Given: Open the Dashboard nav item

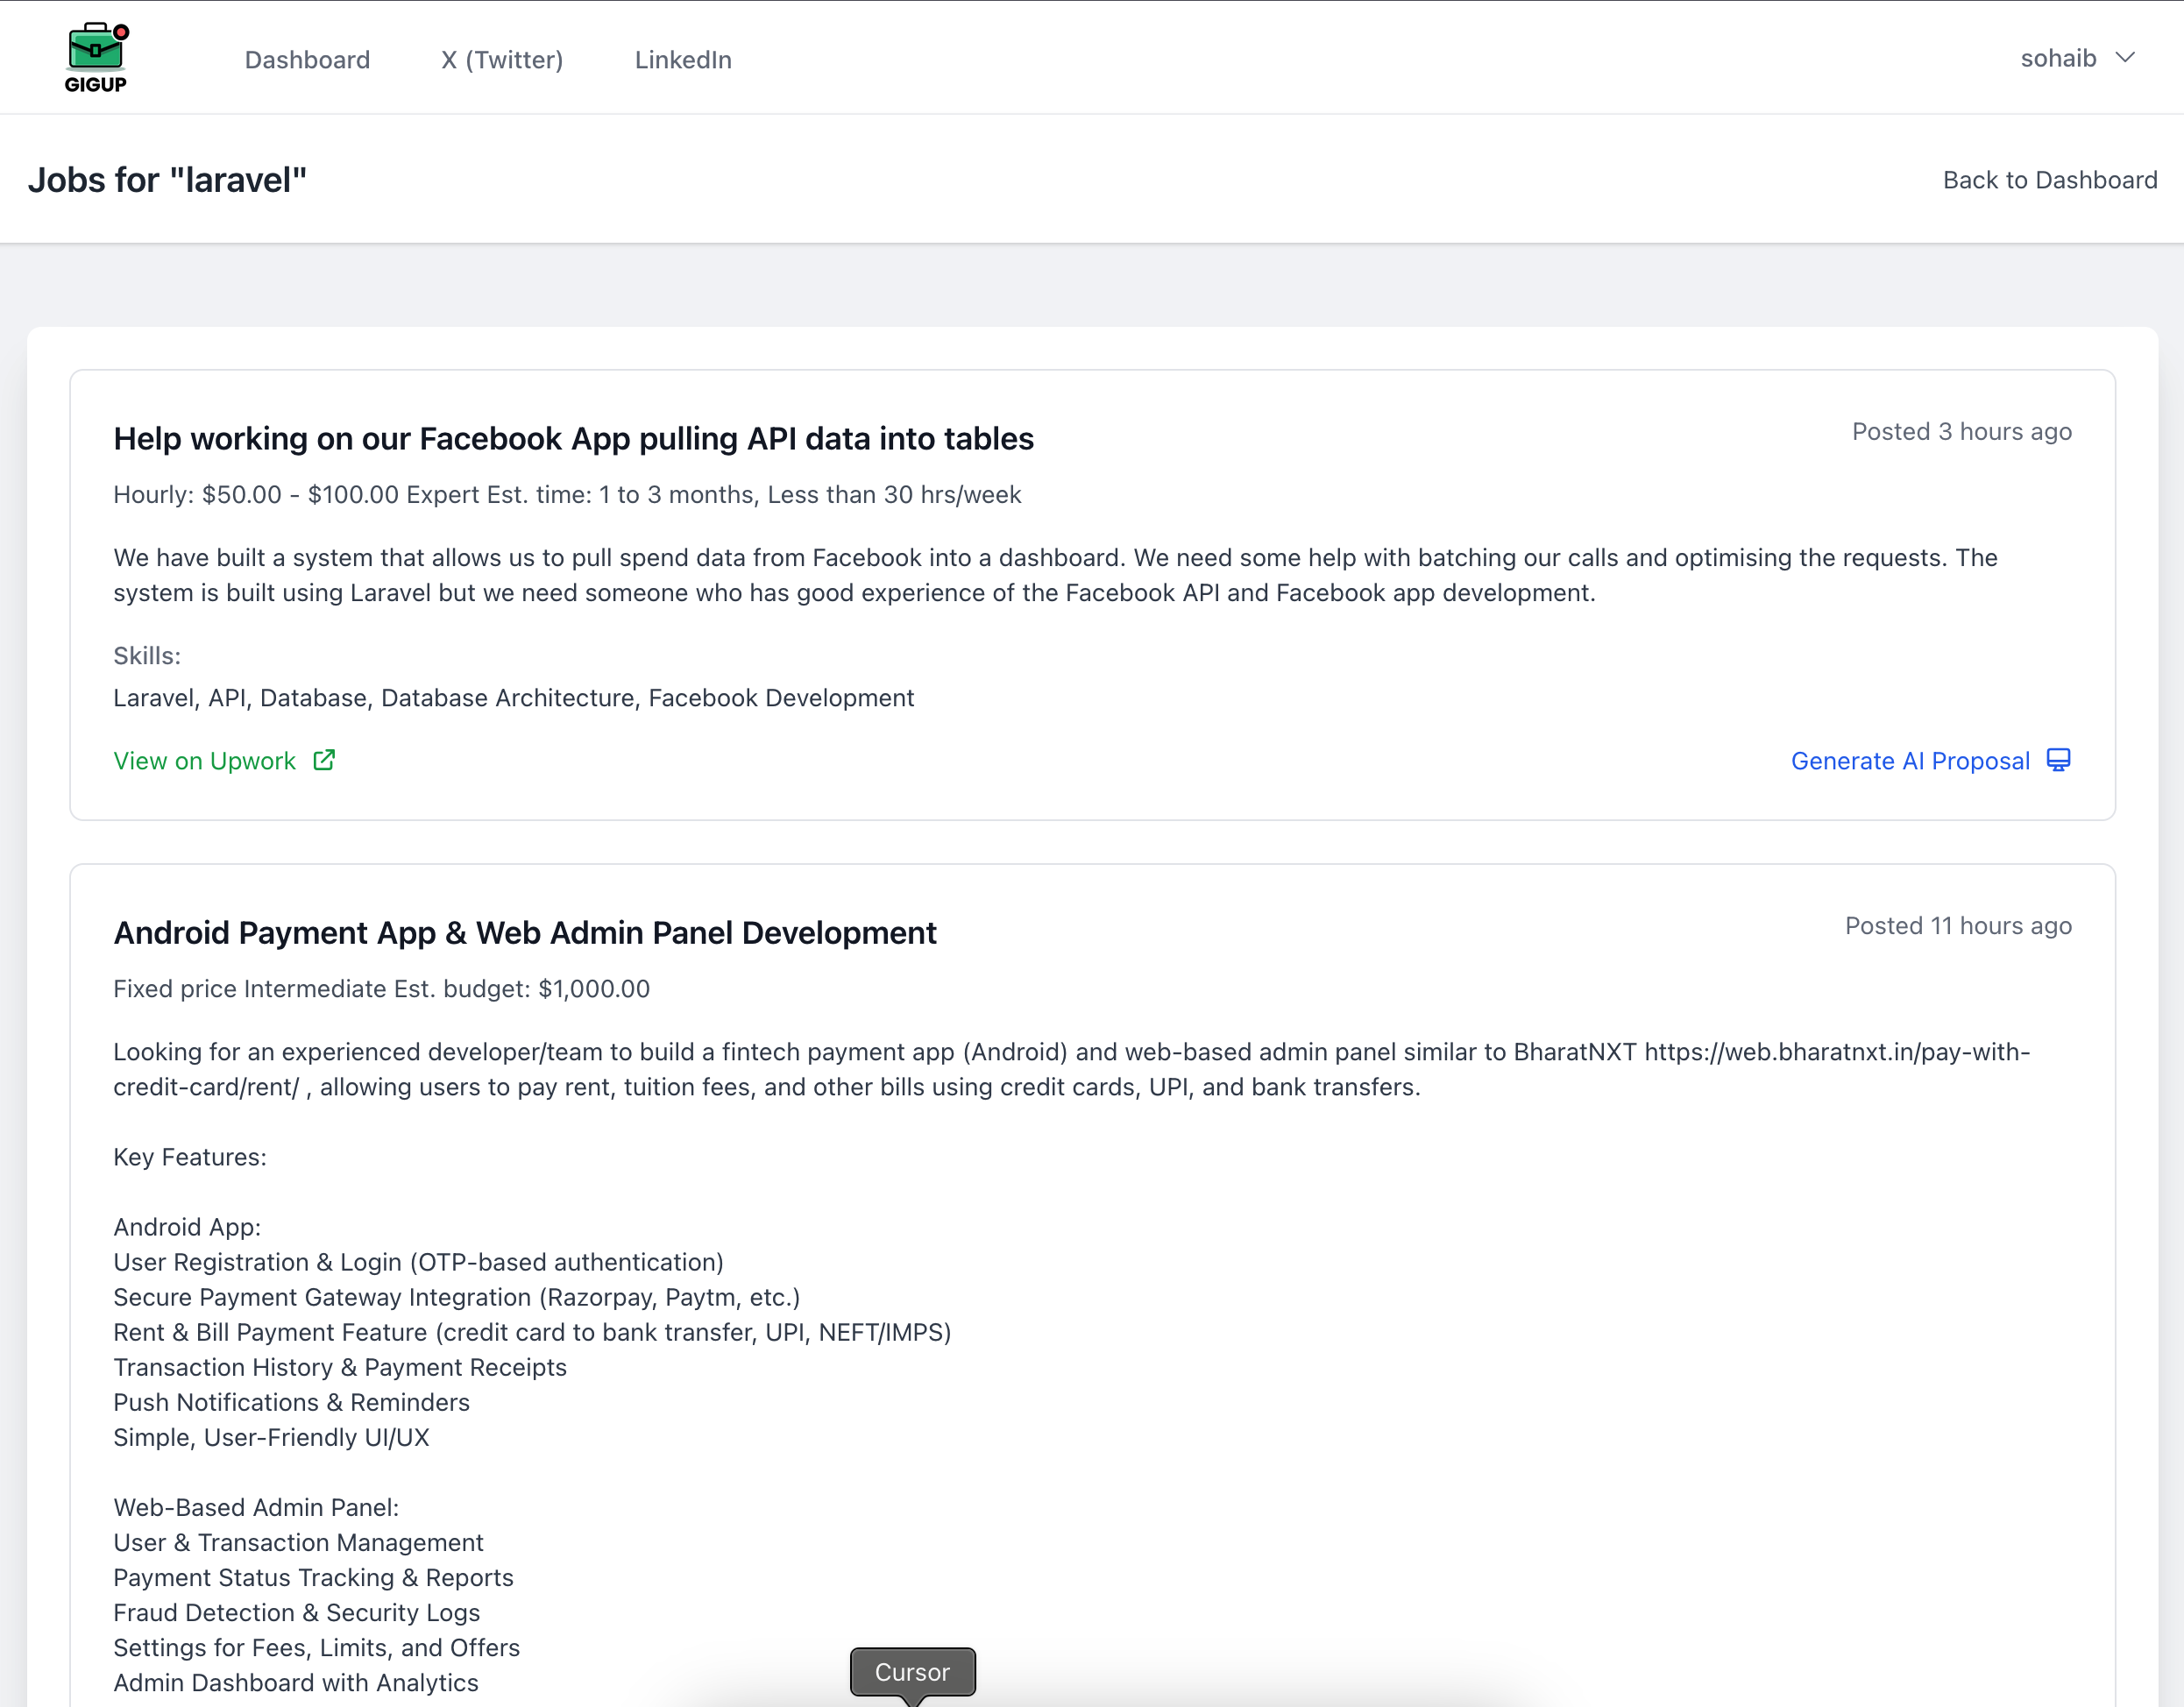Looking at the screenshot, I should point(307,60).
